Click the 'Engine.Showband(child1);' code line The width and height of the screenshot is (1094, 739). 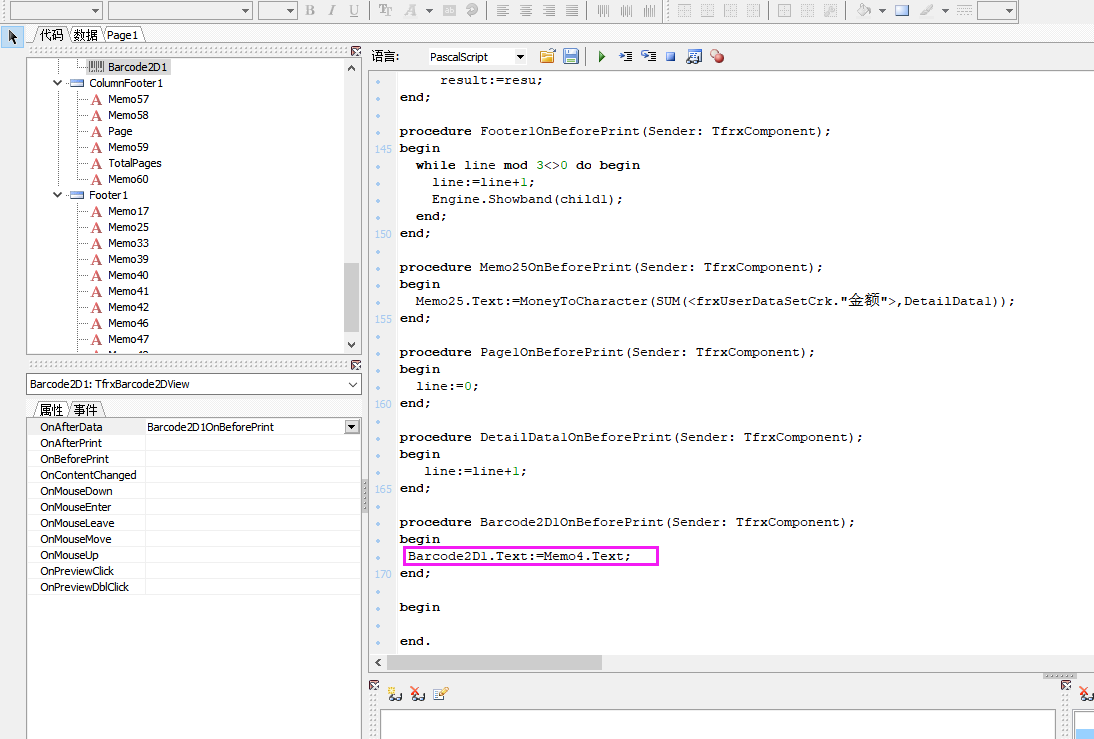[527, 200]
